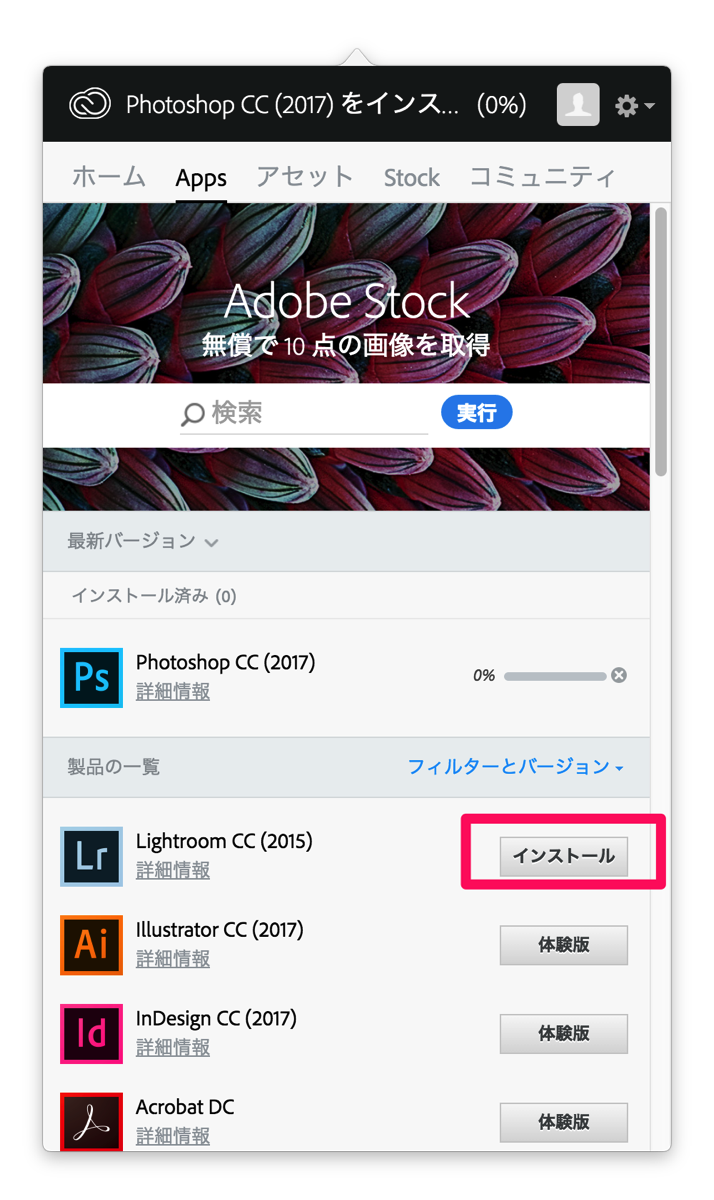Screen dimensions: 714x1200
Task: Click the Photoshop CC app icon
Action: click(x=91, y=677)
